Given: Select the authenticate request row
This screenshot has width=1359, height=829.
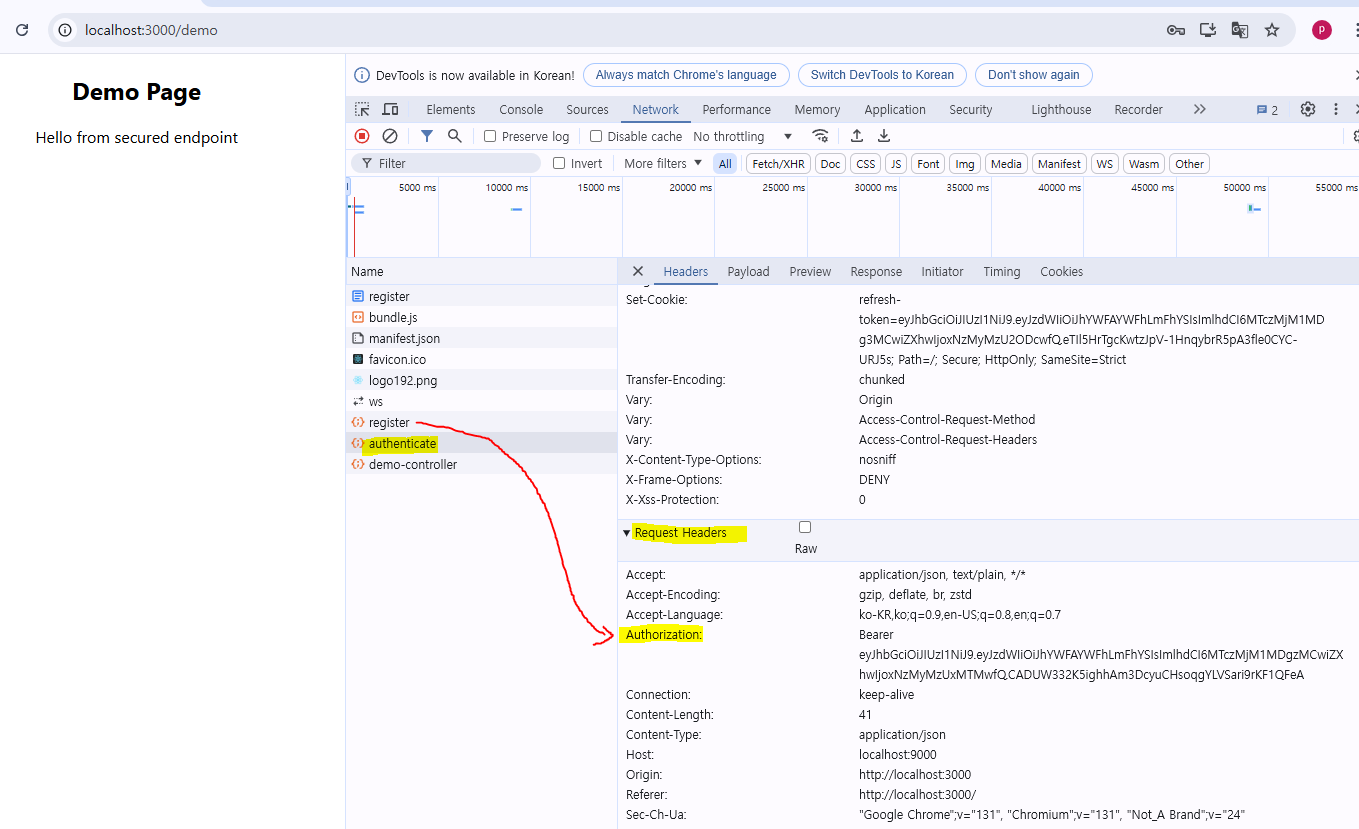Looking at the screenshot, I should click(x=481, y=443).
